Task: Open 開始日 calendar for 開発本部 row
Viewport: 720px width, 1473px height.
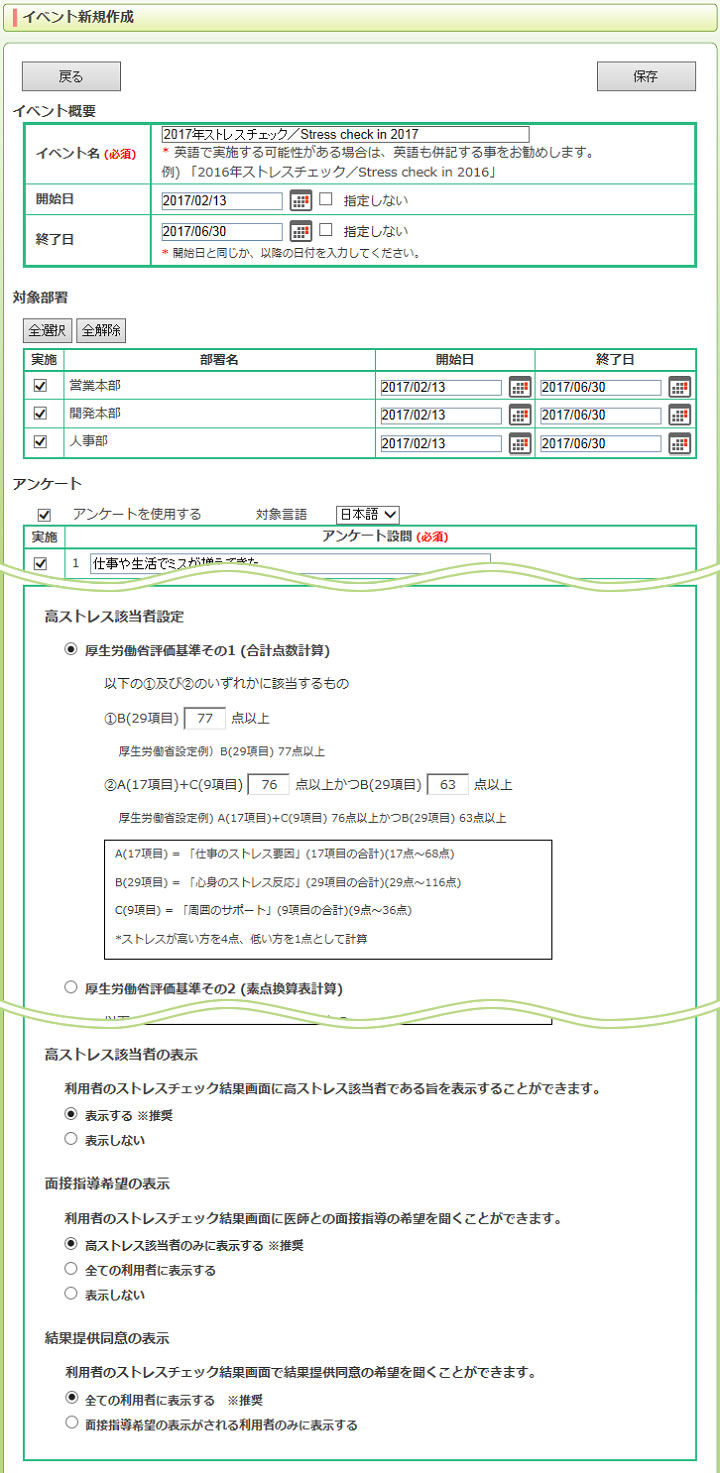Action: click(520, 414)
